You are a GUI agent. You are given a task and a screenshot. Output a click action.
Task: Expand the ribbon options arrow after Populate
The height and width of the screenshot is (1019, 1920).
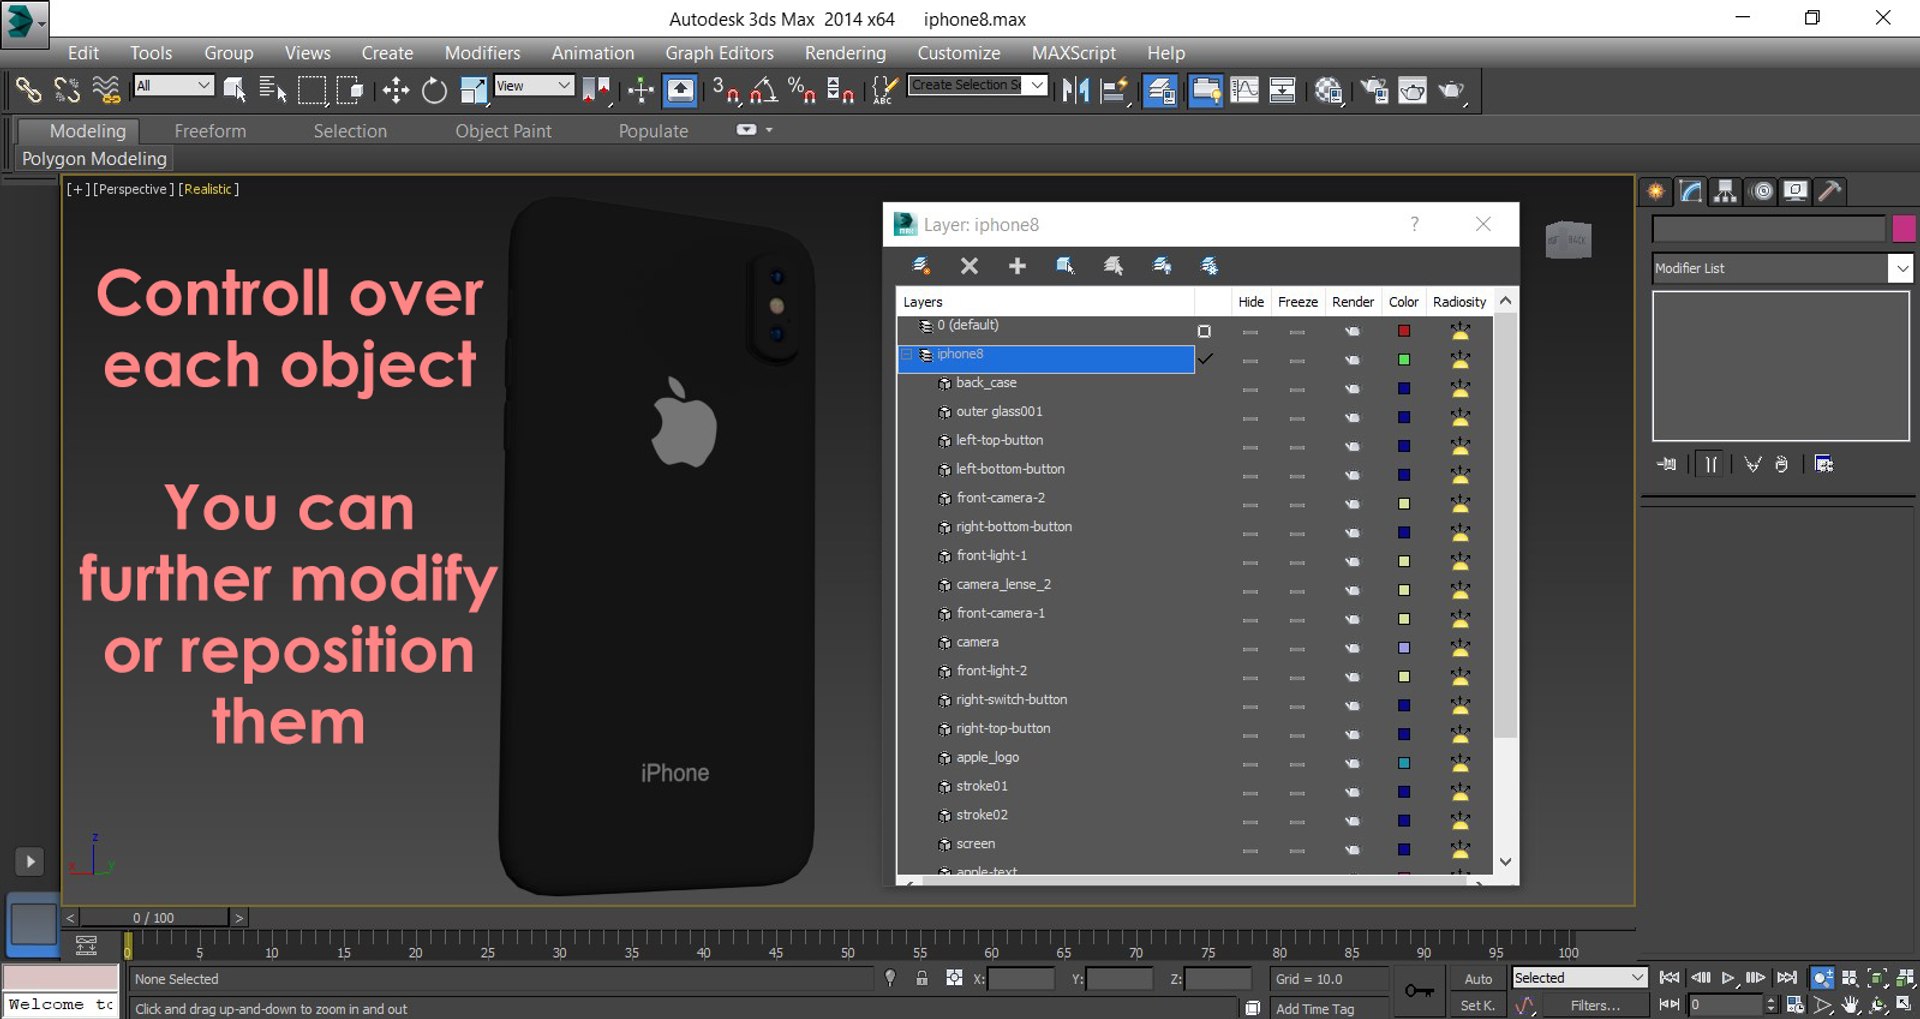coord(768,130)
